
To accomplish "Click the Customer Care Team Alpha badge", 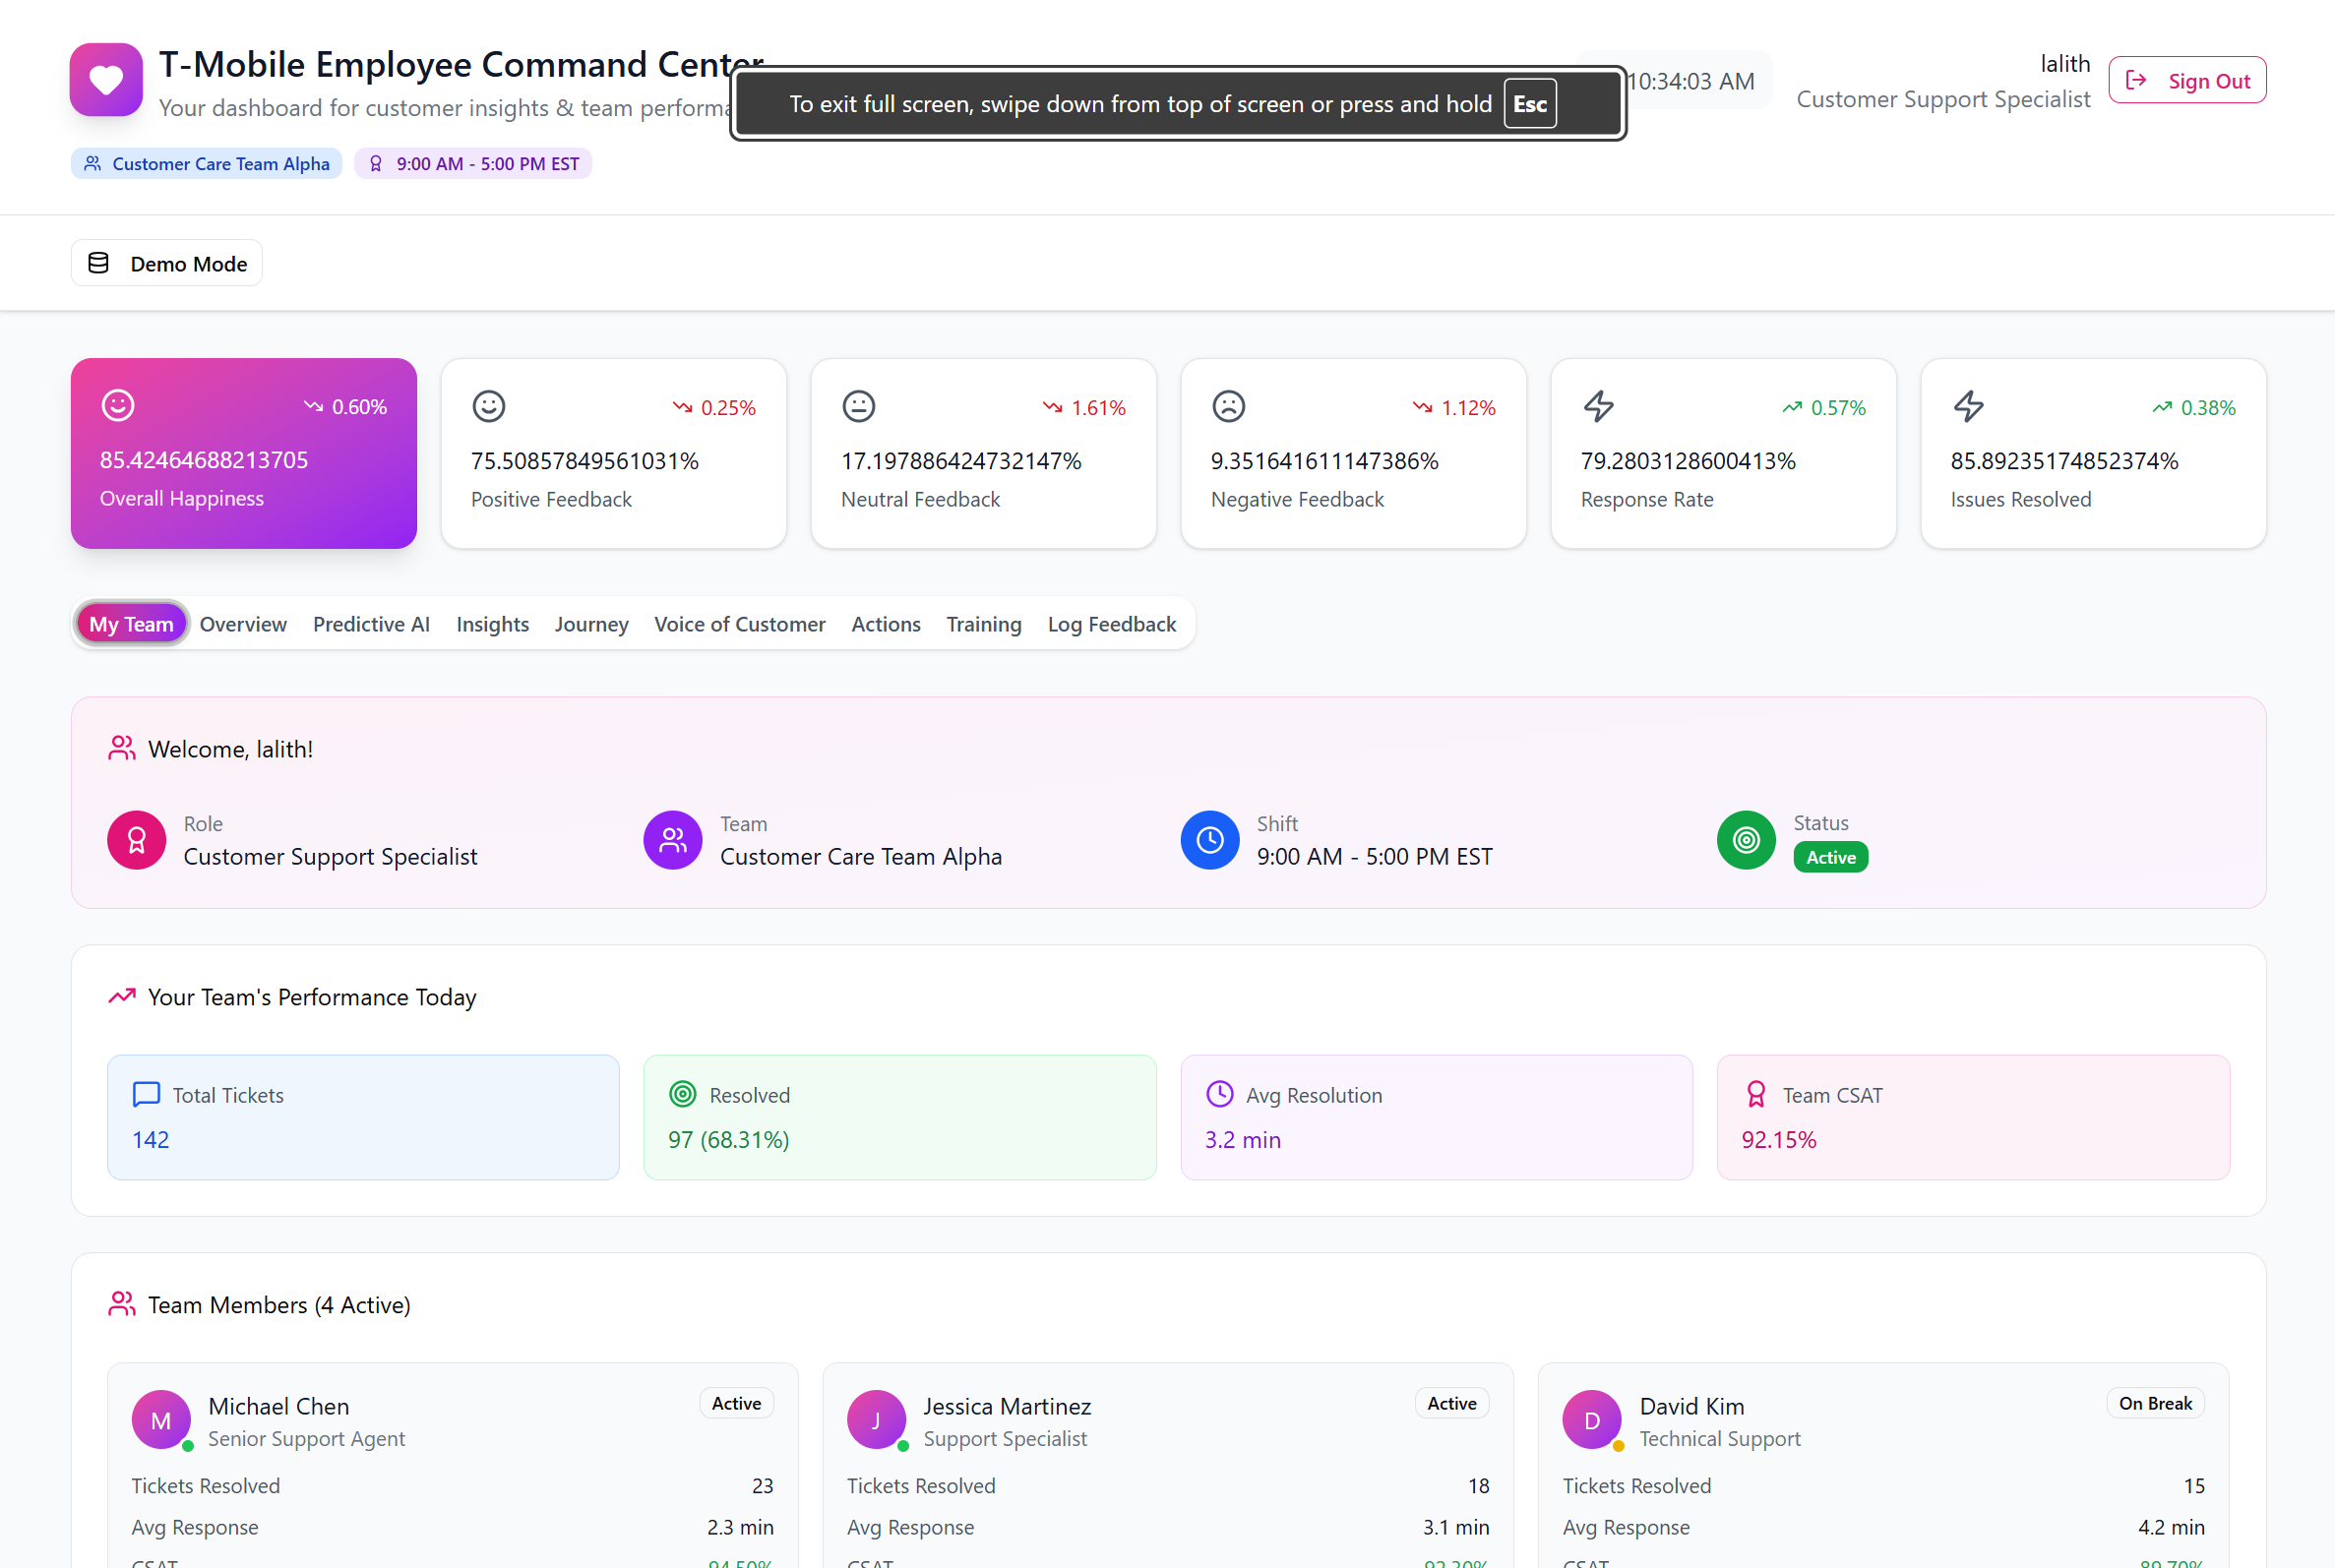I will pyautogui.click(x=206, y=164).
